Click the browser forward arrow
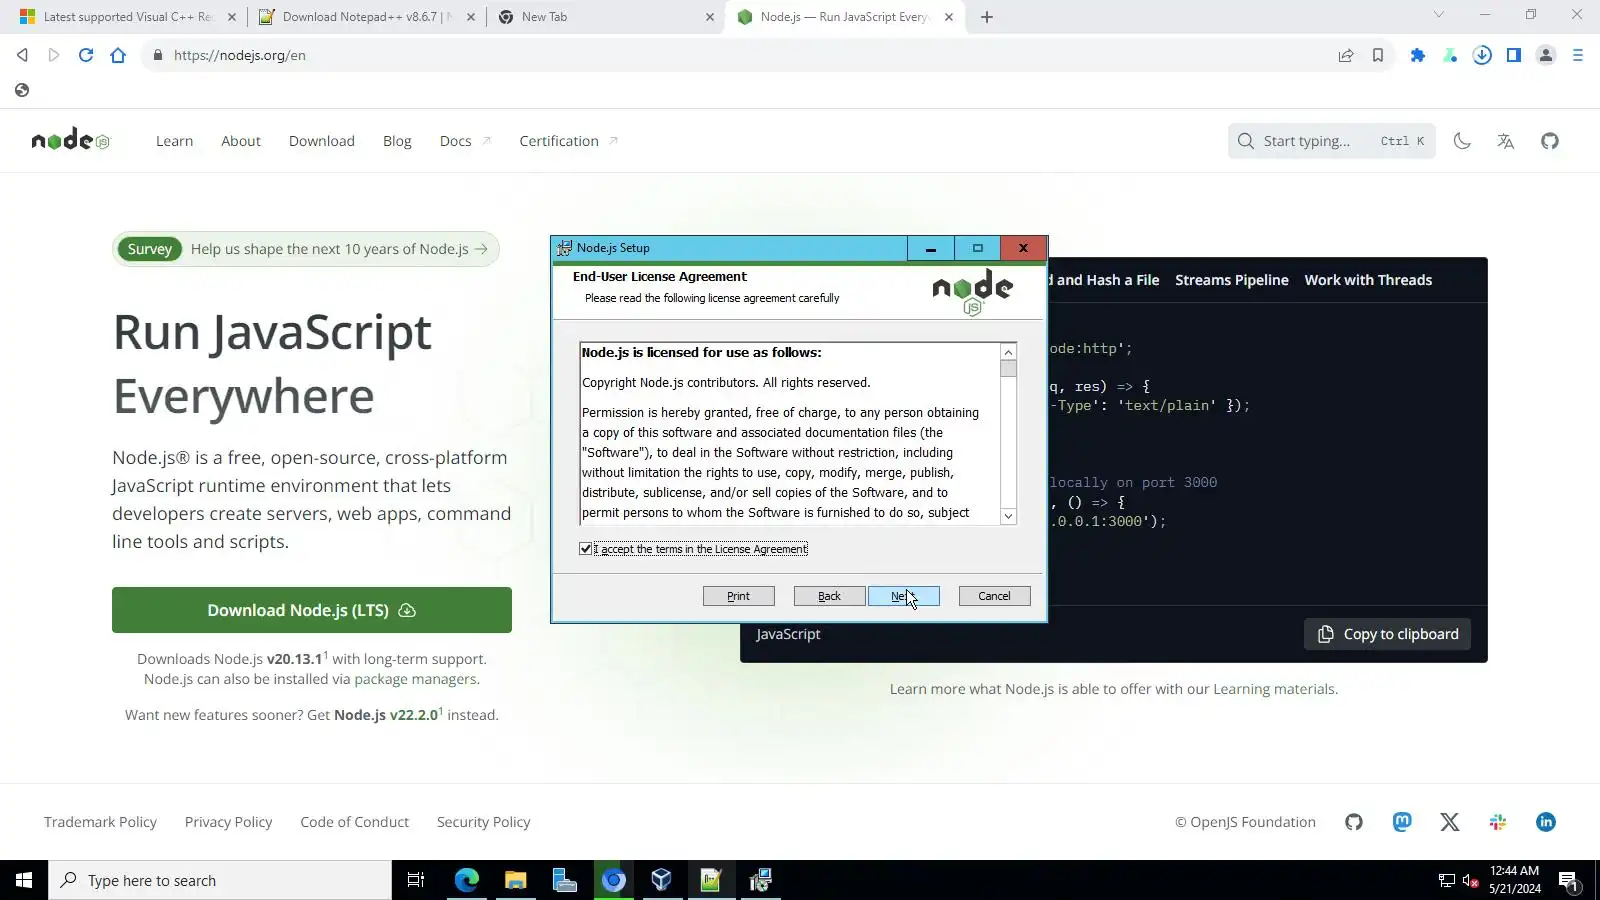 (x=54, y=55)
